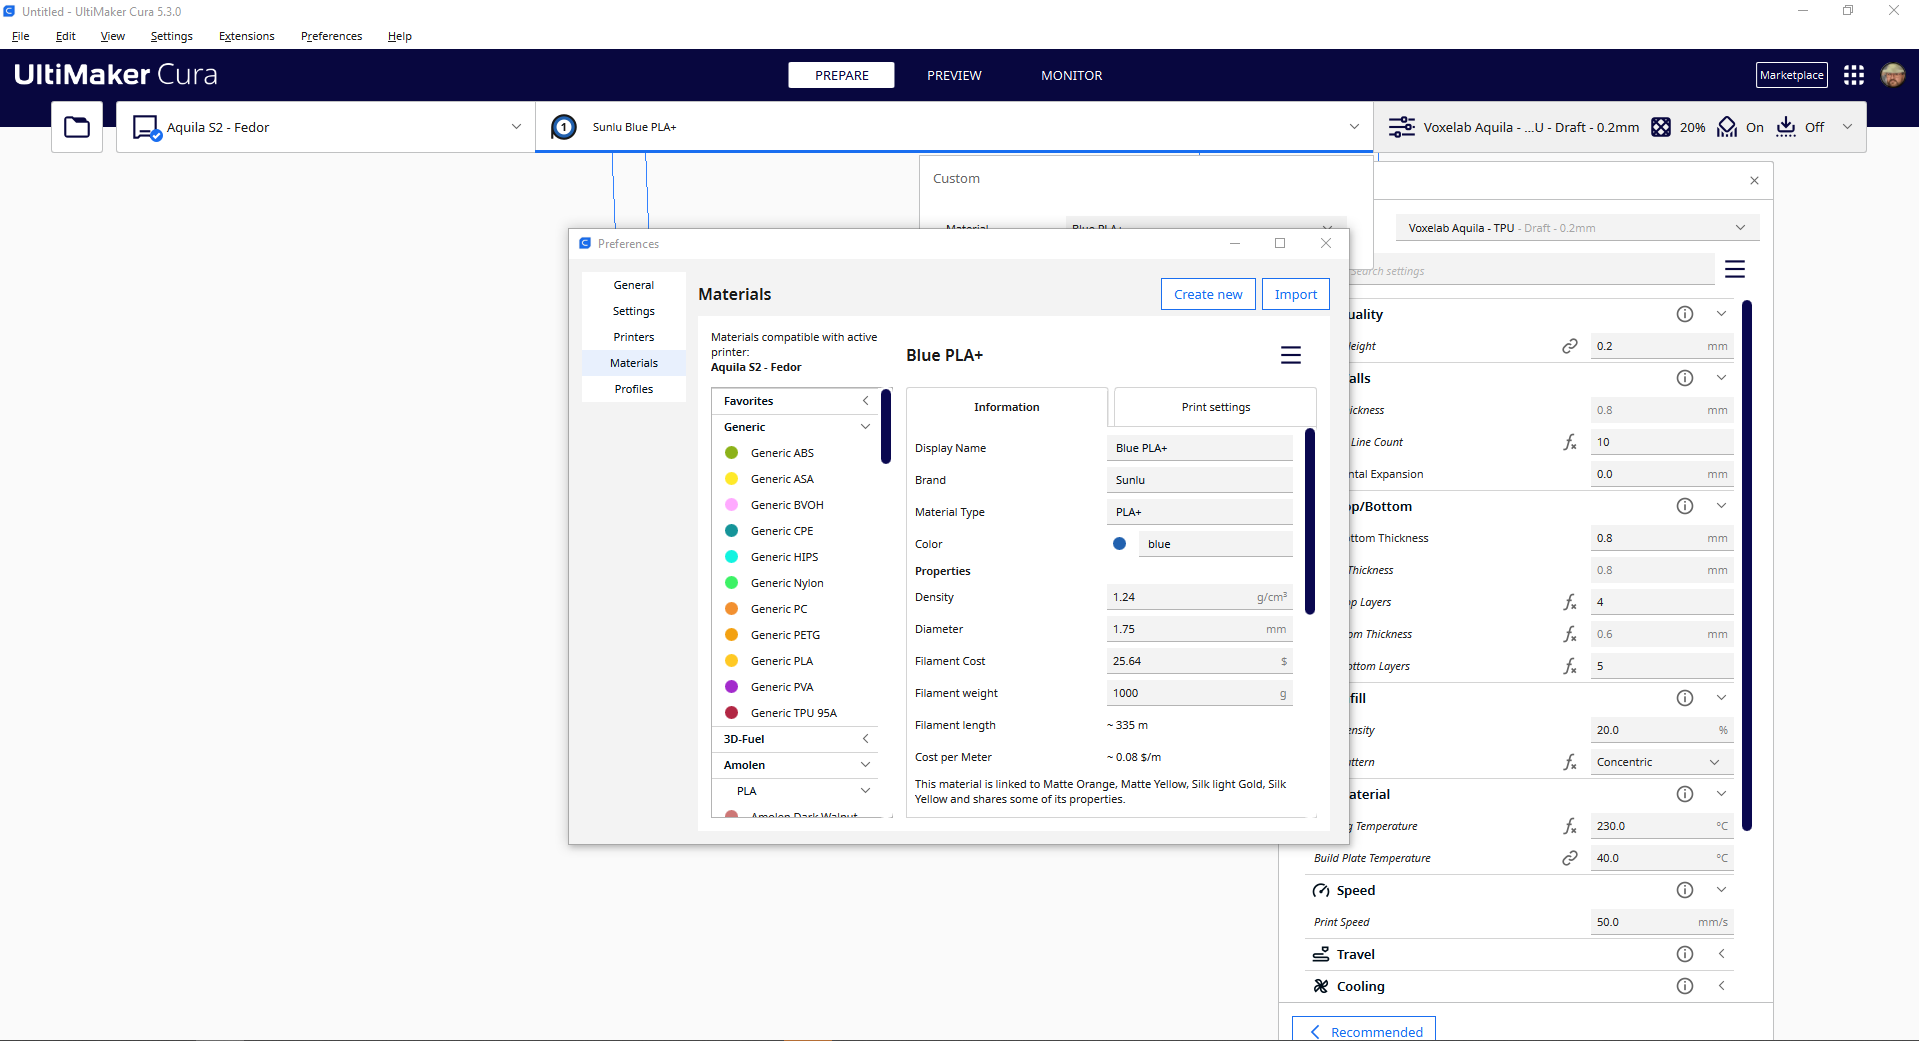Click the info icon on the Quality section

(x=1685, y=313)
